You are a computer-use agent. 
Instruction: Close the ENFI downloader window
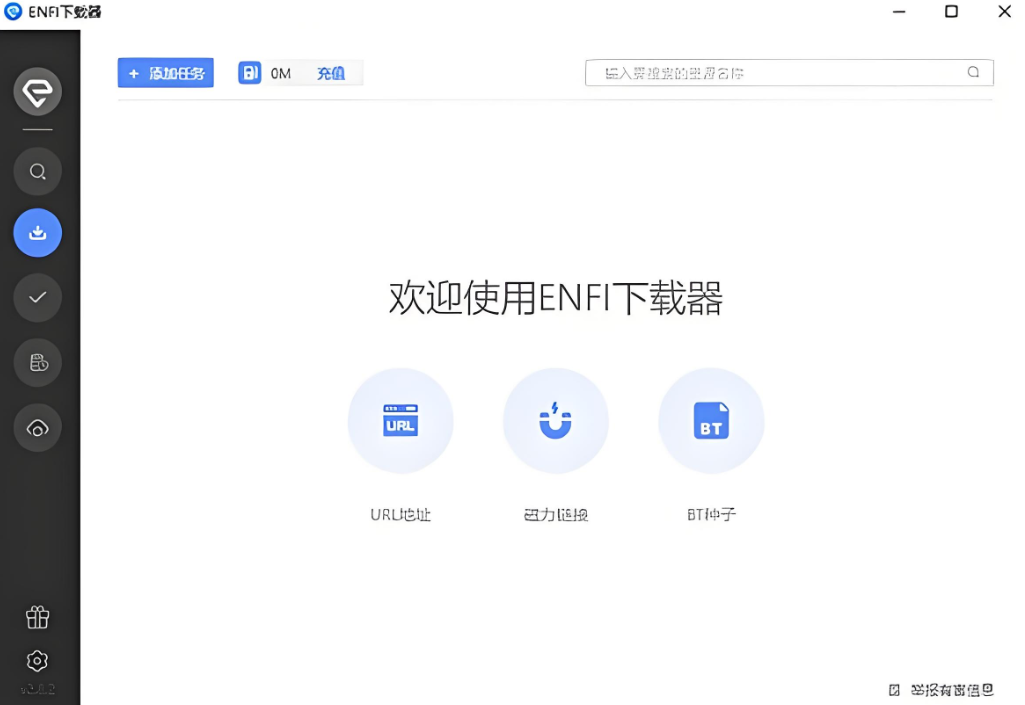(1005, 12)
